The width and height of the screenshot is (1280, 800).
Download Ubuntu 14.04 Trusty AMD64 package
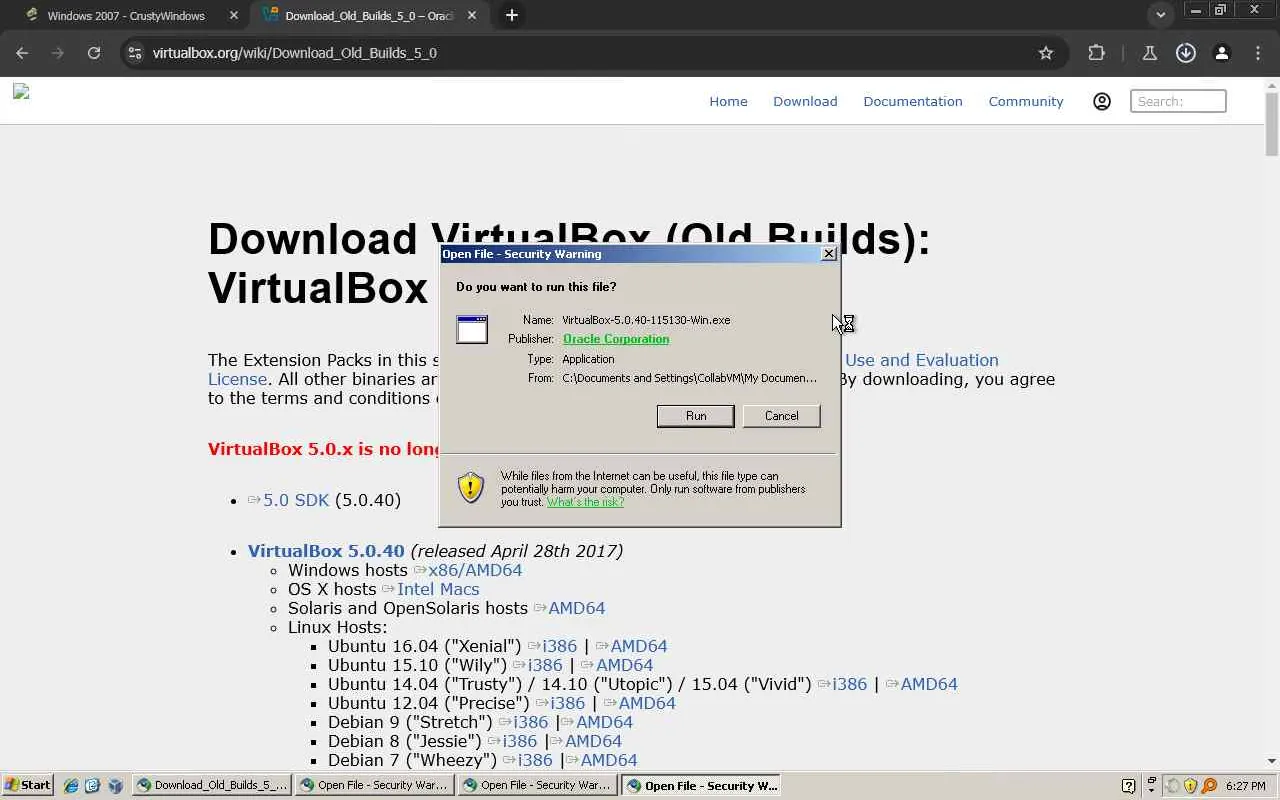click(929, 684)
